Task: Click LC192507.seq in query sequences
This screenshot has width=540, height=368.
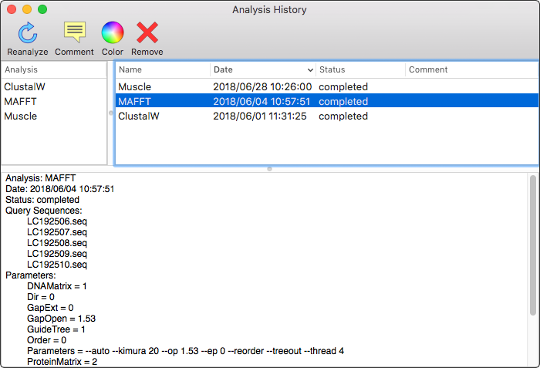Action: pyautogui.click(x=57, y=232)
